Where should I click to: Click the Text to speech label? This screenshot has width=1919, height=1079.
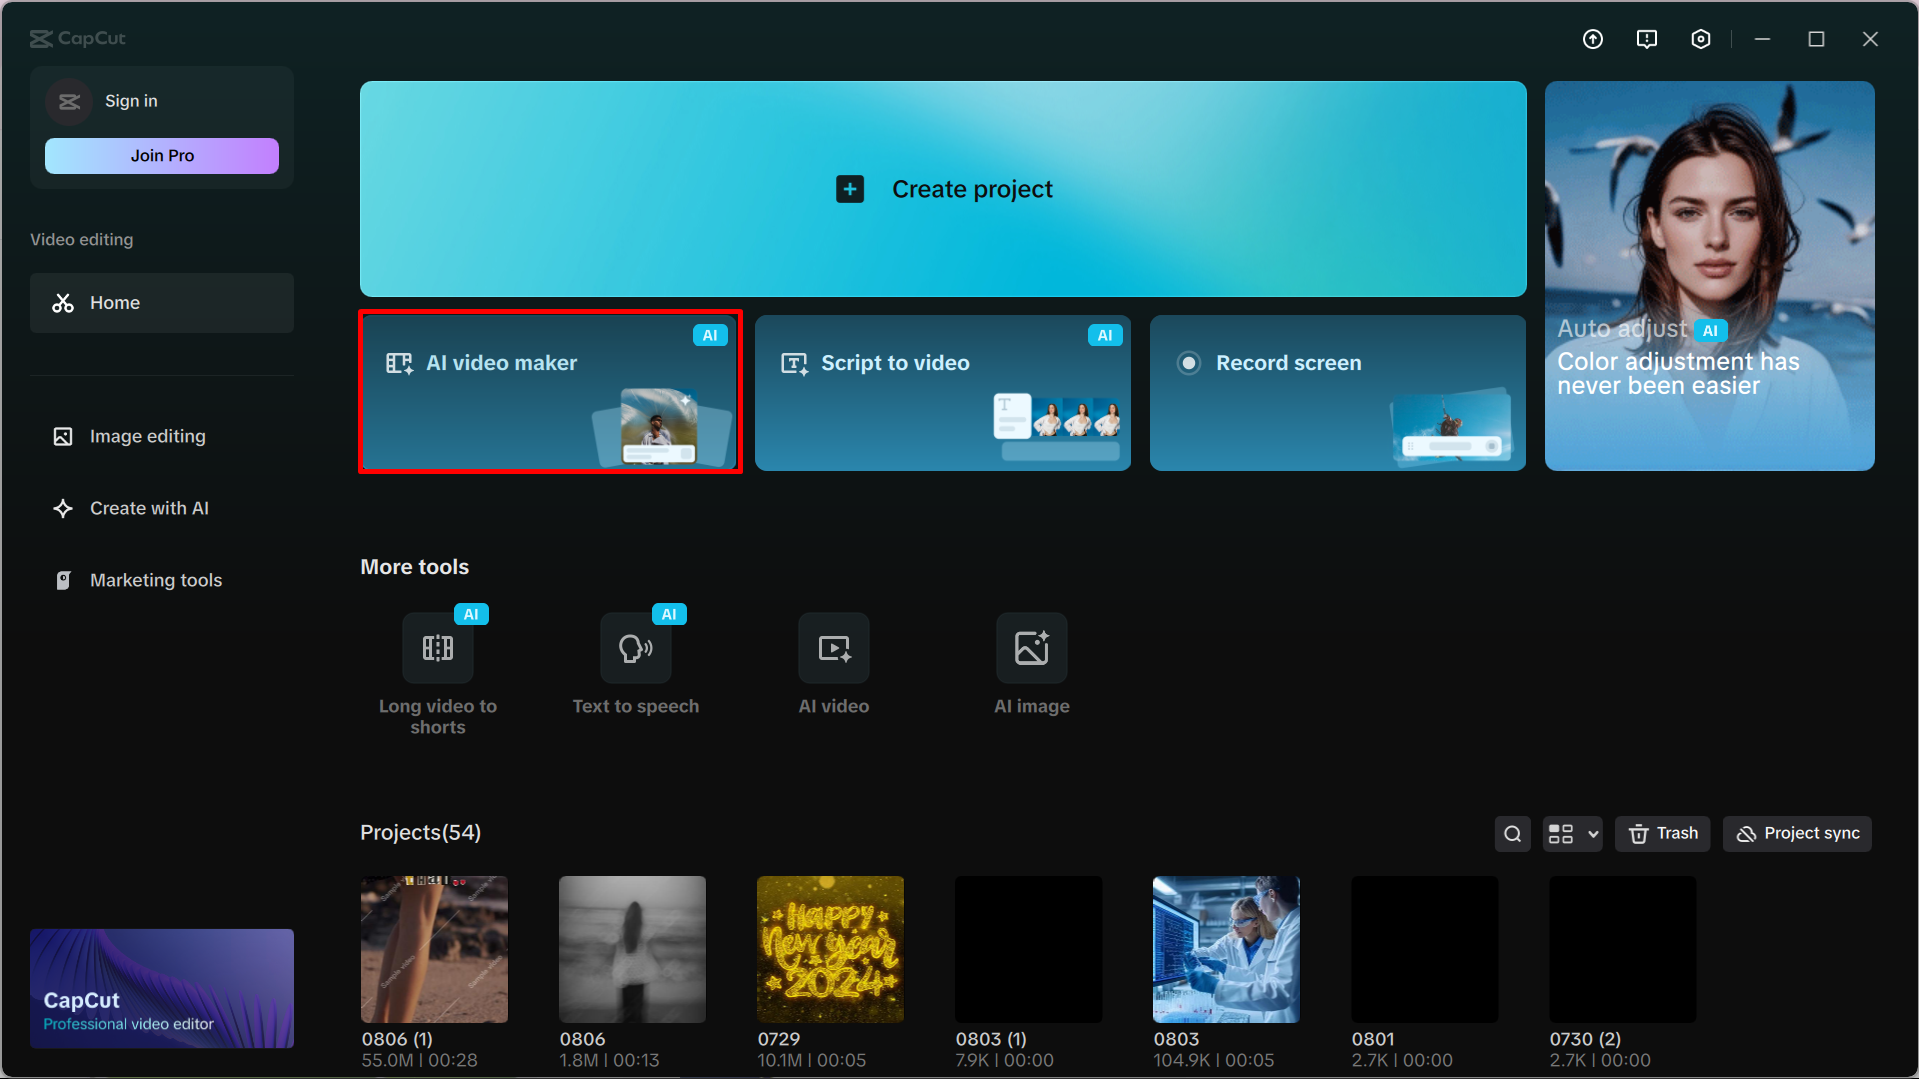(636, 706)
